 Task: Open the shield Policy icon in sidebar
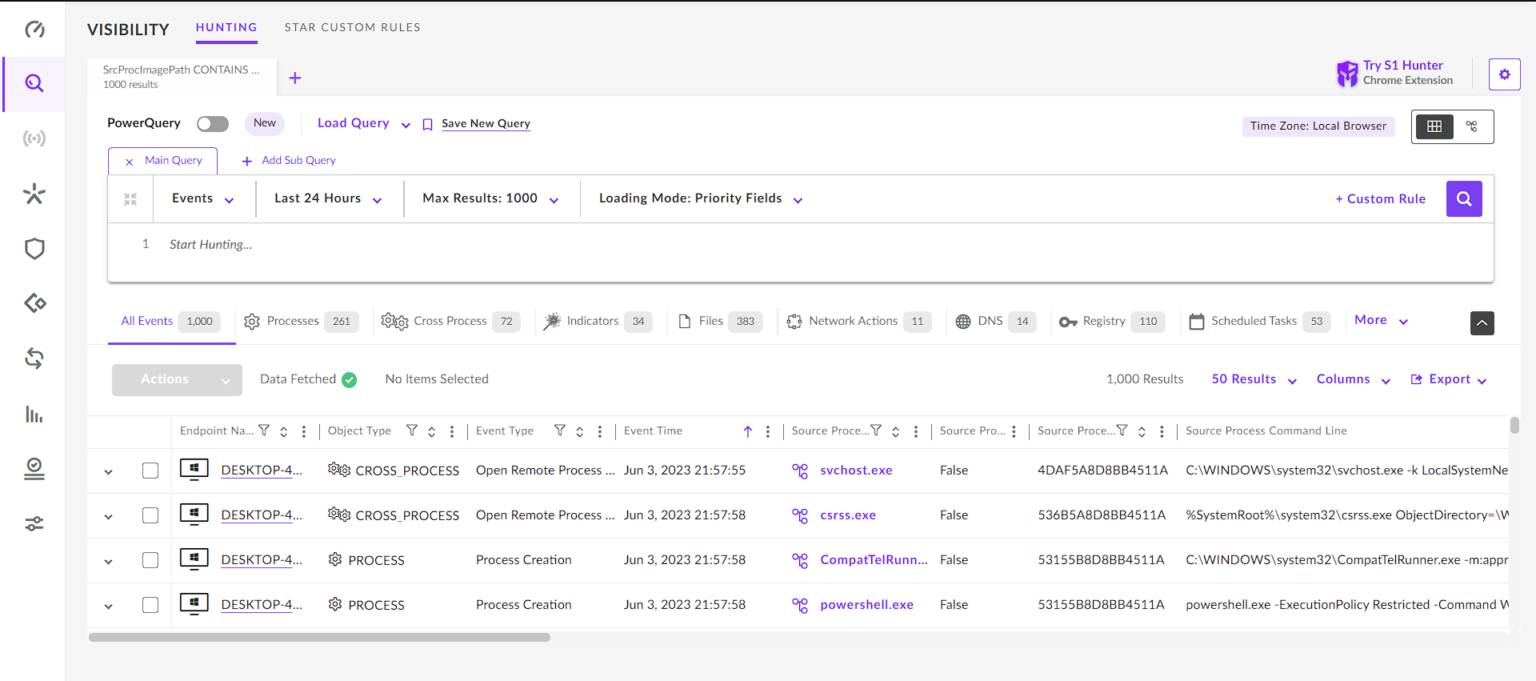pos(34,249)
